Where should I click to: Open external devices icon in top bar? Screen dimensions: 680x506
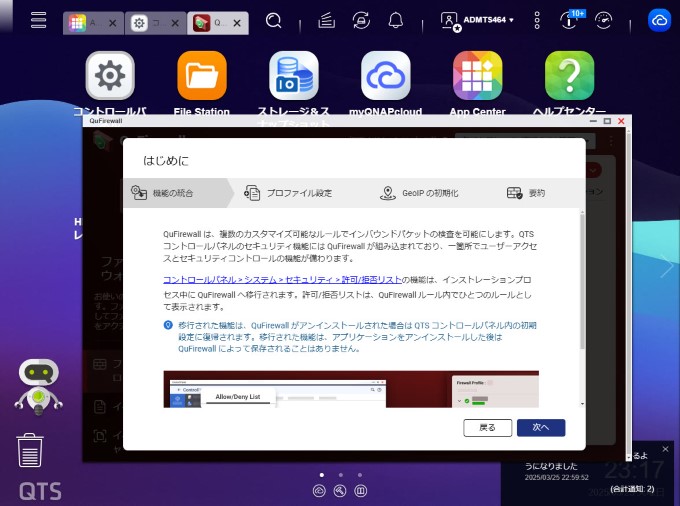(361, 20)
